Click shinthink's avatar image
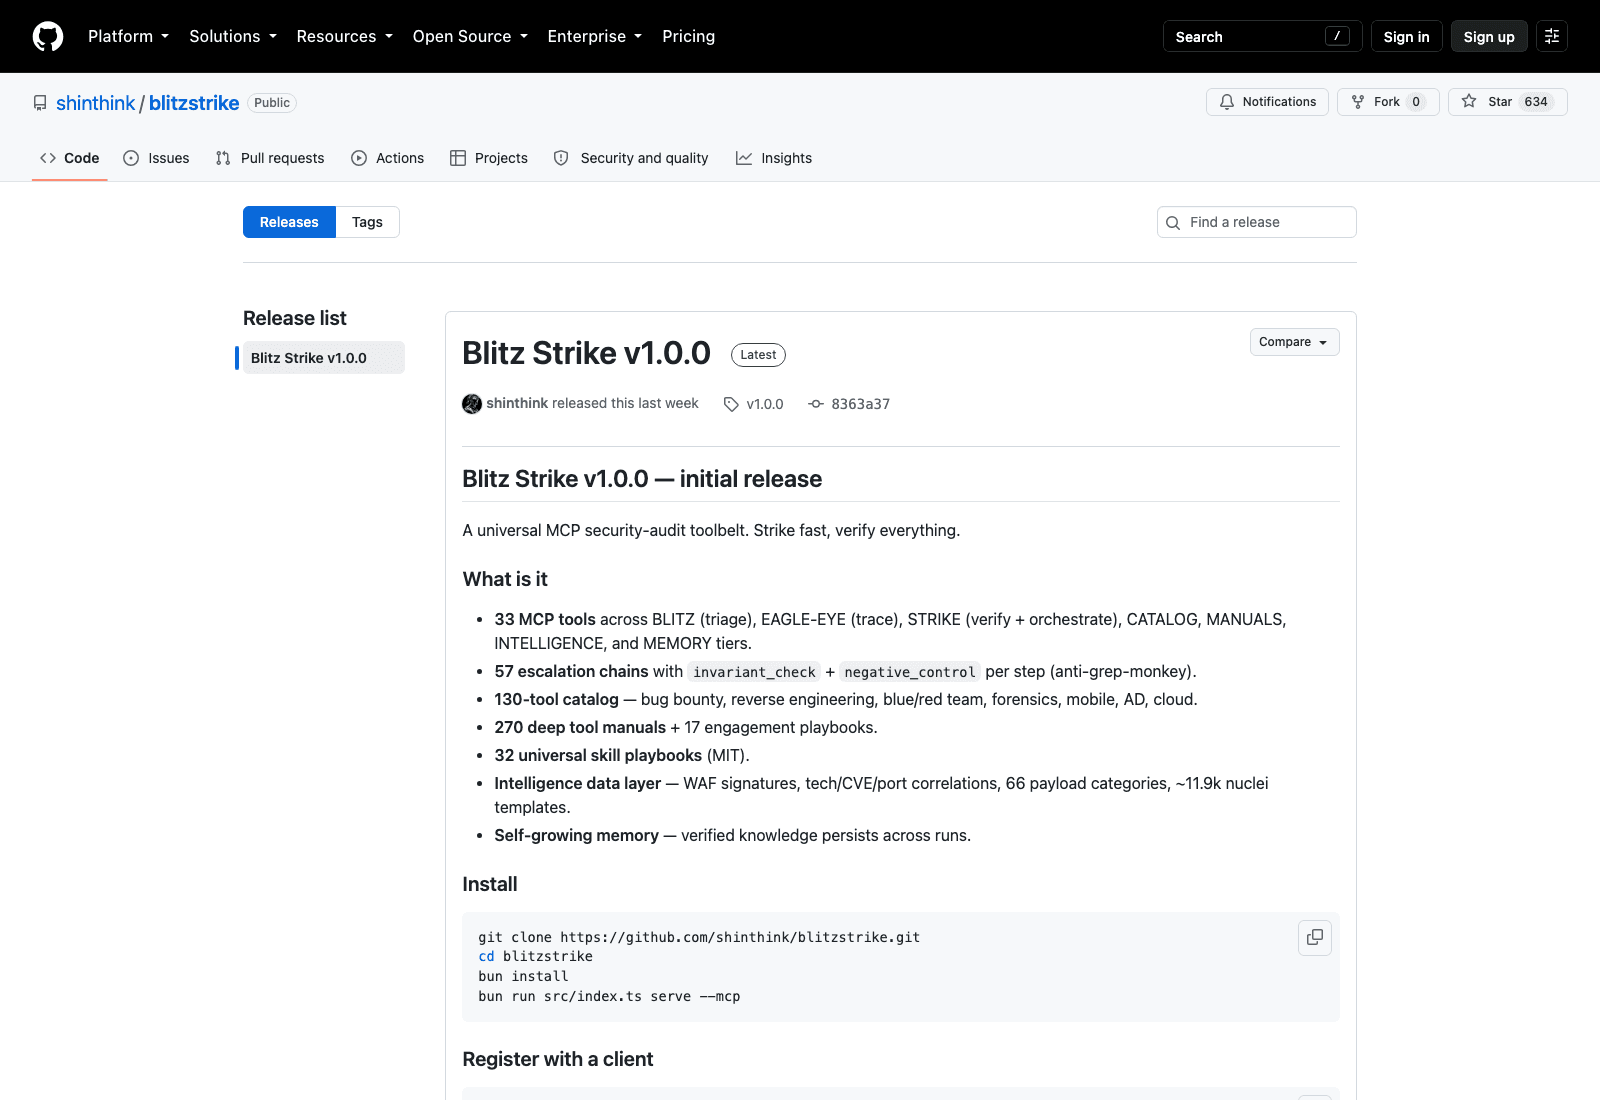The width and height of the screenshot is (1600, 1100). (472, 404)
